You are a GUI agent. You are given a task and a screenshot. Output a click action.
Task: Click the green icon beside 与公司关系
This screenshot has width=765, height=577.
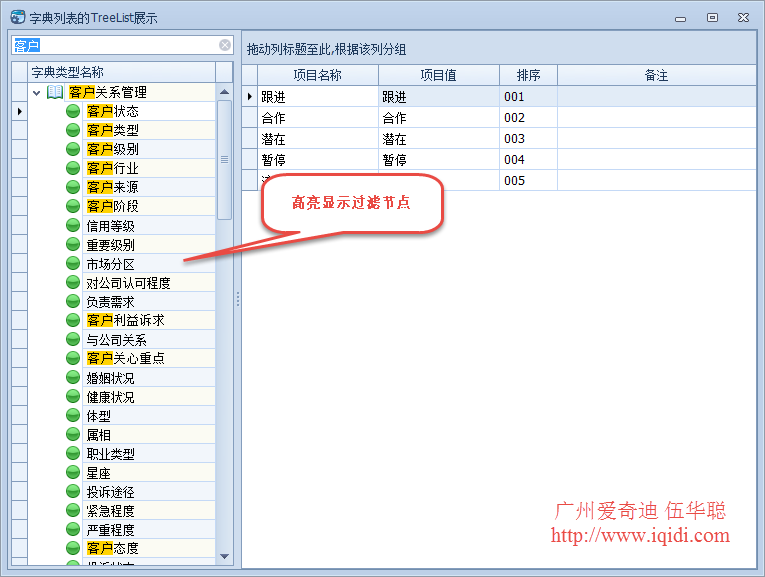[73, 339]
